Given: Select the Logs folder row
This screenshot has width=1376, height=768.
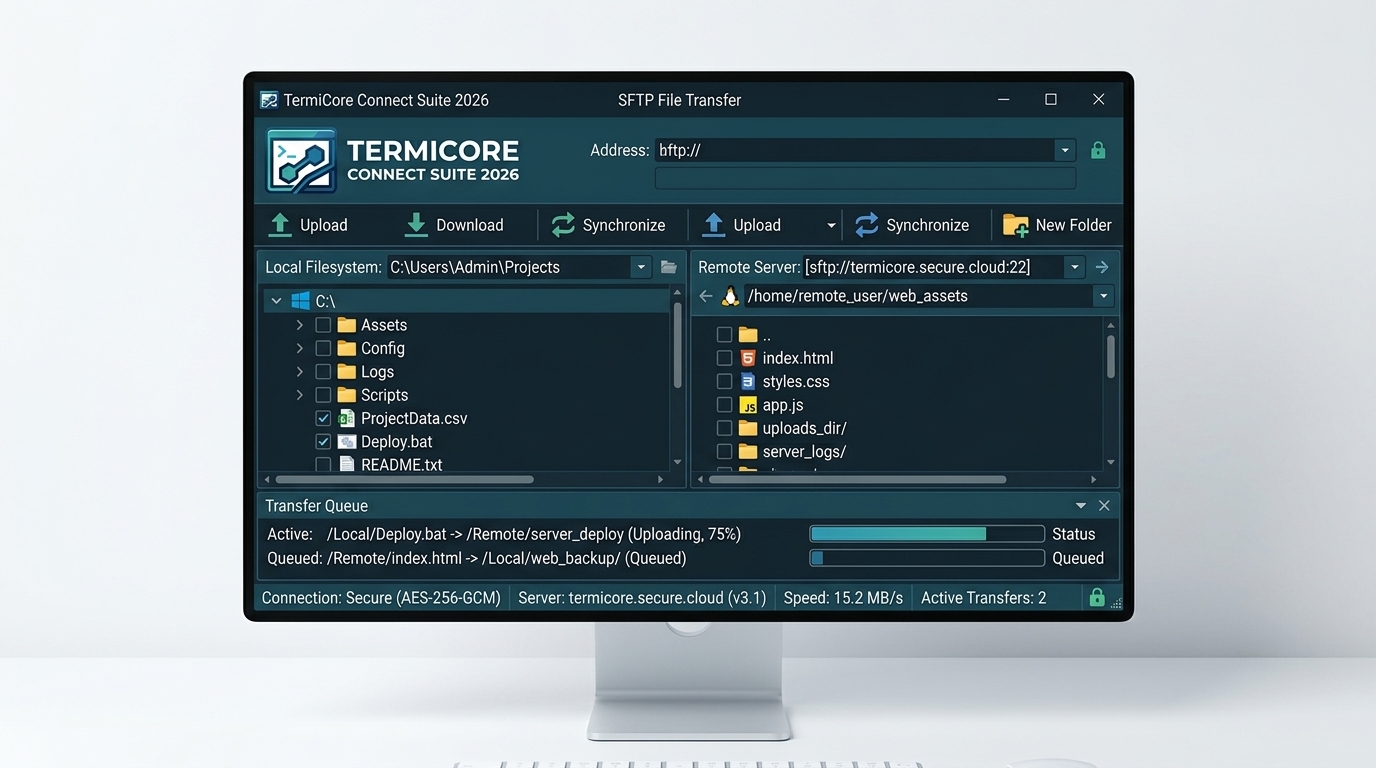Looking at the screenshot, I should click(x=467, y=371).
